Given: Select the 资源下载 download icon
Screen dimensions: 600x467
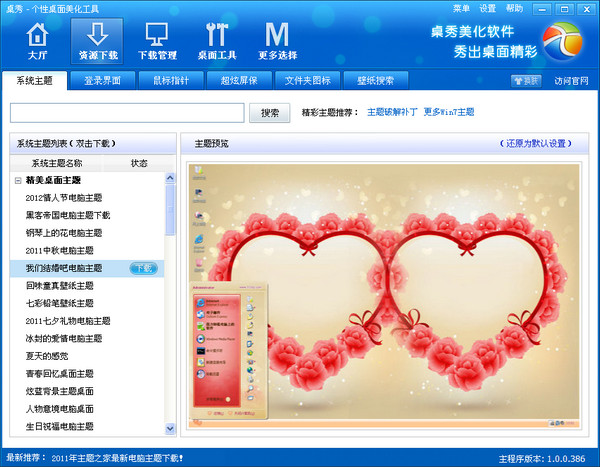Looking at the screenshot, I should click(97, 41).
